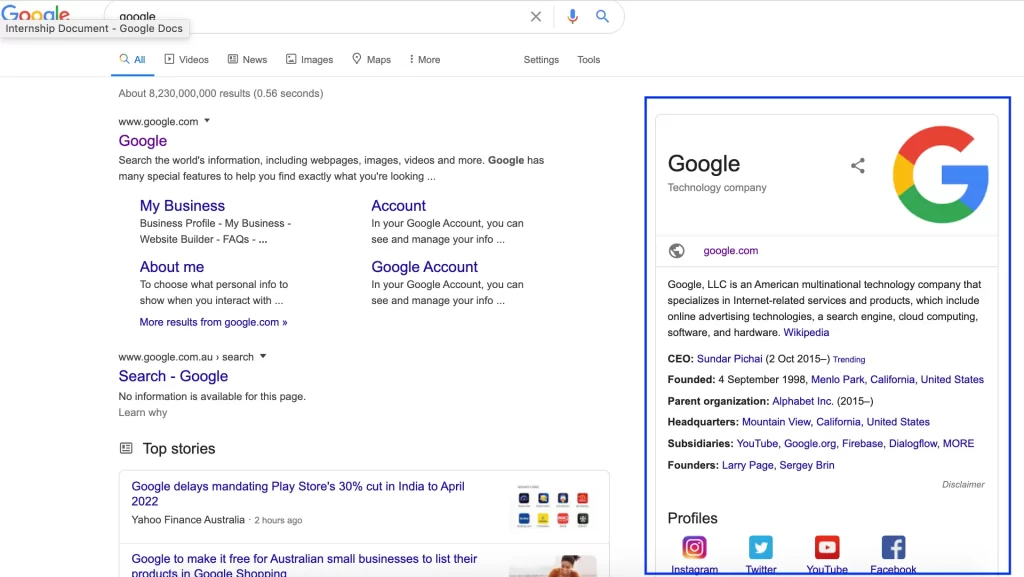
Task: Click the Disclaimer link
Action: coord(963,484)
